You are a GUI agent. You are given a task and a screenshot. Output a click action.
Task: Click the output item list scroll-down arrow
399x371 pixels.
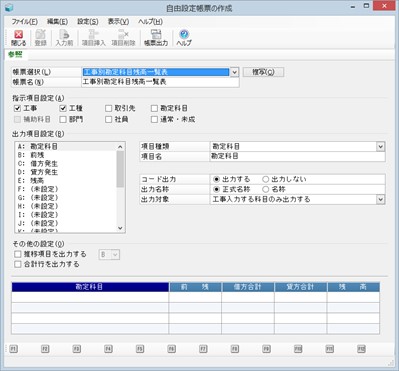(120, 228)
